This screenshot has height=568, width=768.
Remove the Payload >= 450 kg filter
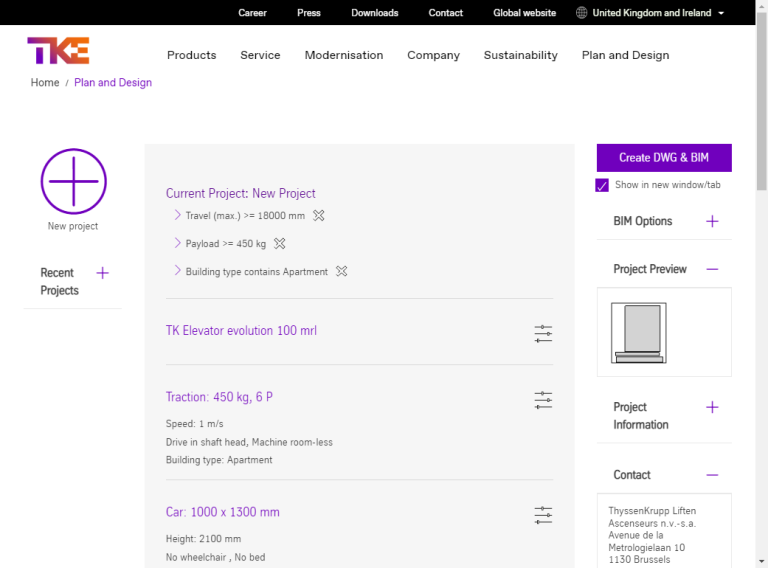280,243
